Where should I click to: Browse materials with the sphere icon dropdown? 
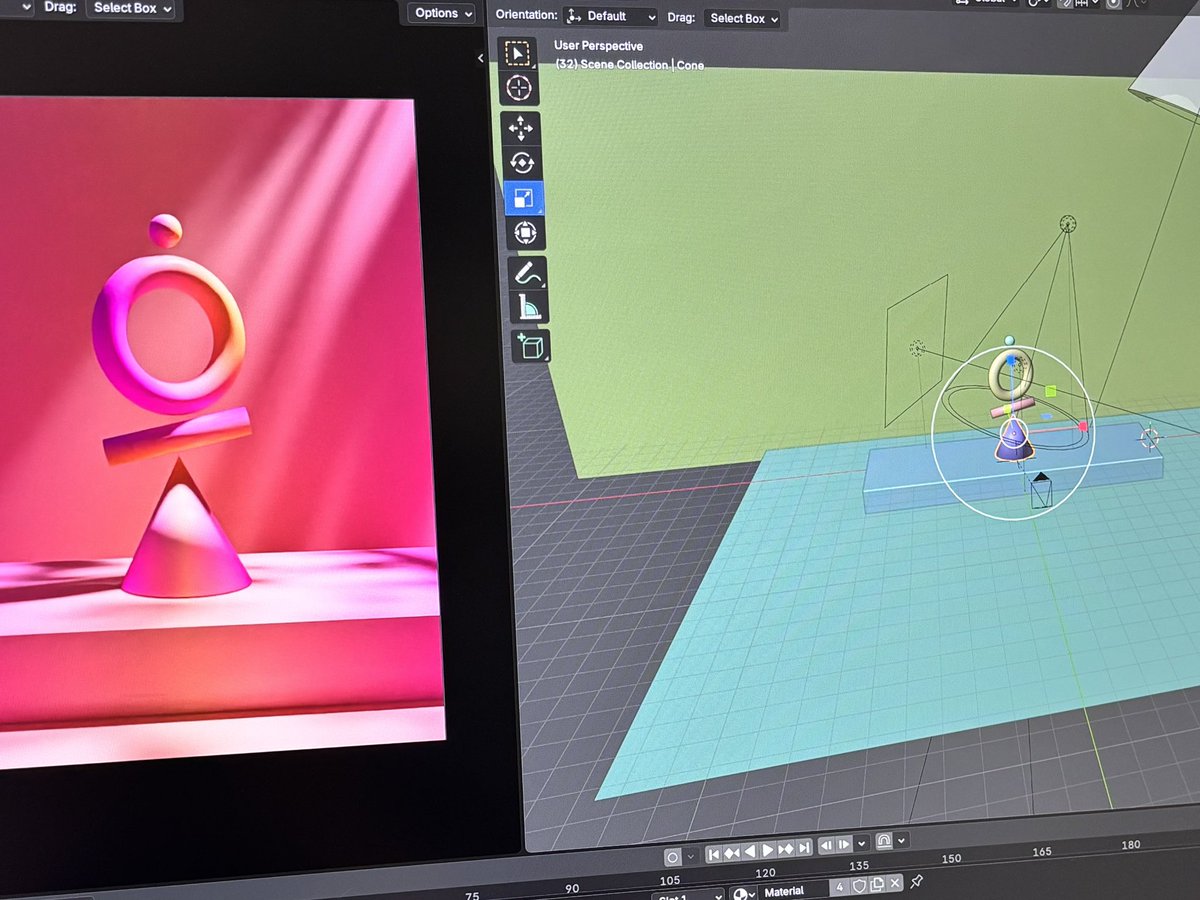(743, 894)
